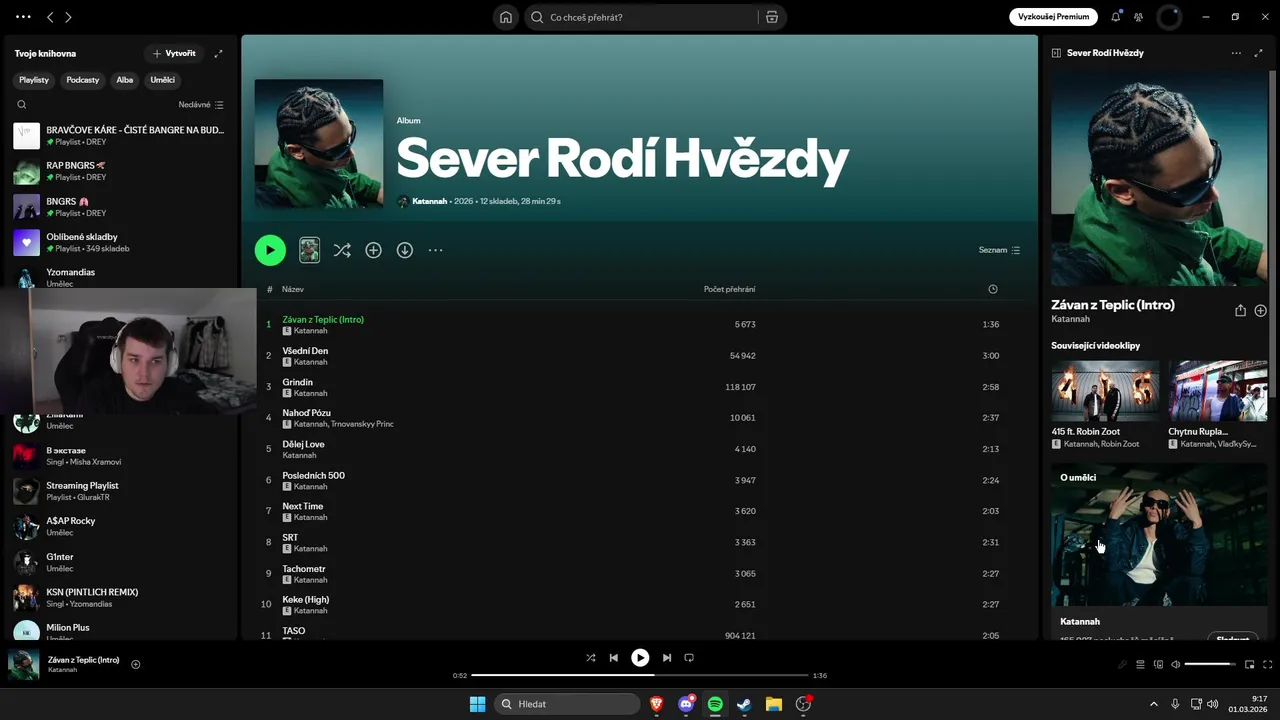
Task: Add Závan z Teplic in side panel
Action: coord(1260,311)
